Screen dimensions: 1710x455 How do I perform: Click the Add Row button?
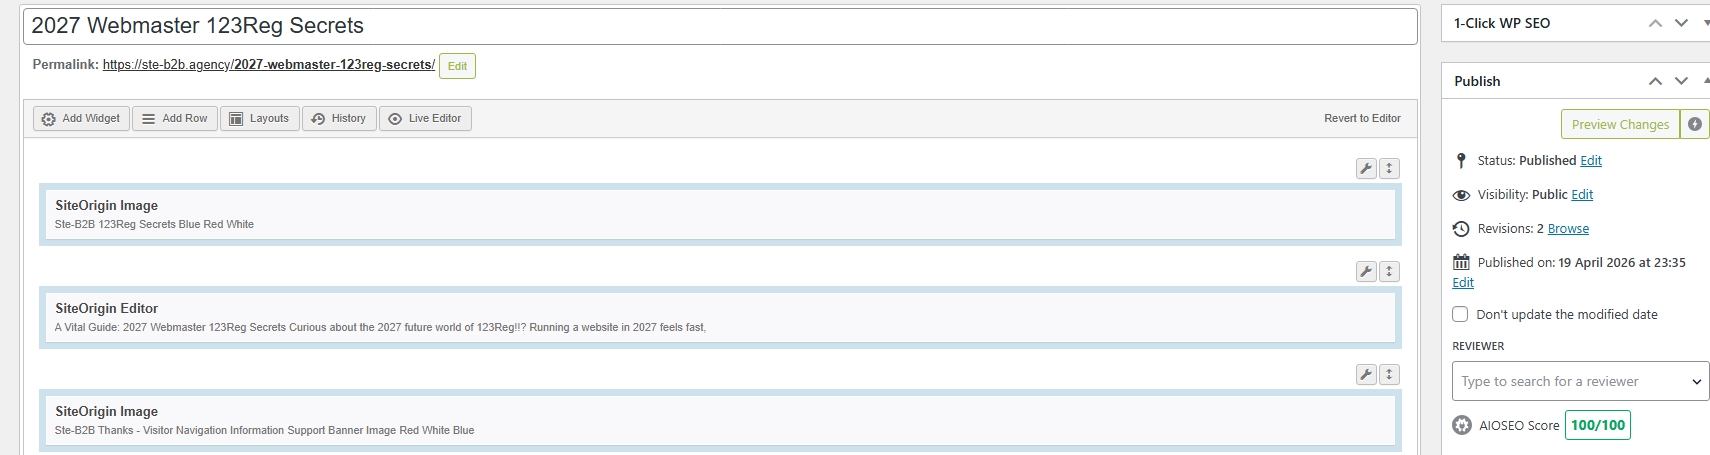pyautogui.click(x=175, y=118)
